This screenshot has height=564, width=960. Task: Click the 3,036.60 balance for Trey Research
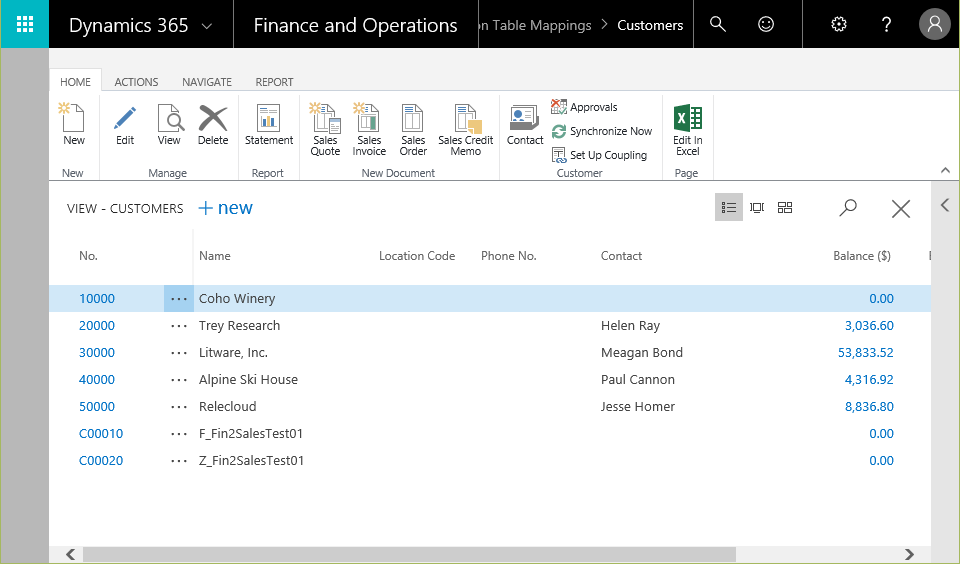click(869, 326)
